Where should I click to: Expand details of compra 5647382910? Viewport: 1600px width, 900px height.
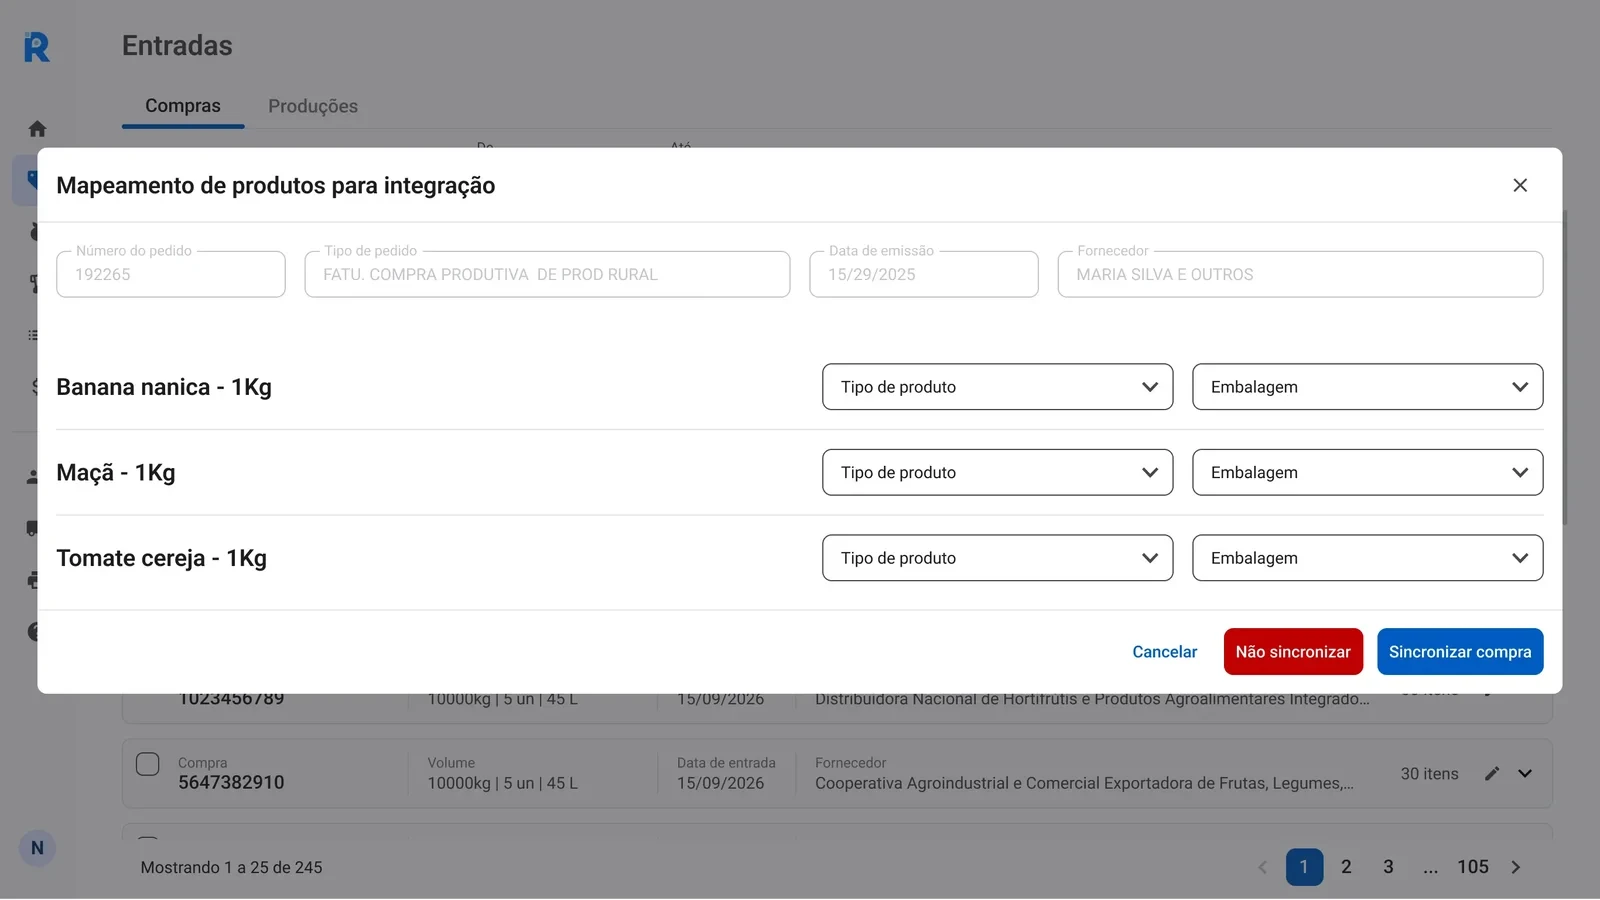[x=1525, y=773]
